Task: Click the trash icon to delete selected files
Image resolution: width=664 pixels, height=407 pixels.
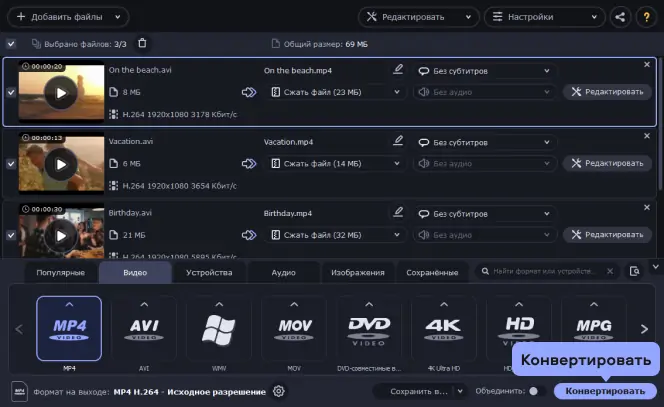Action: pos(142,43)
